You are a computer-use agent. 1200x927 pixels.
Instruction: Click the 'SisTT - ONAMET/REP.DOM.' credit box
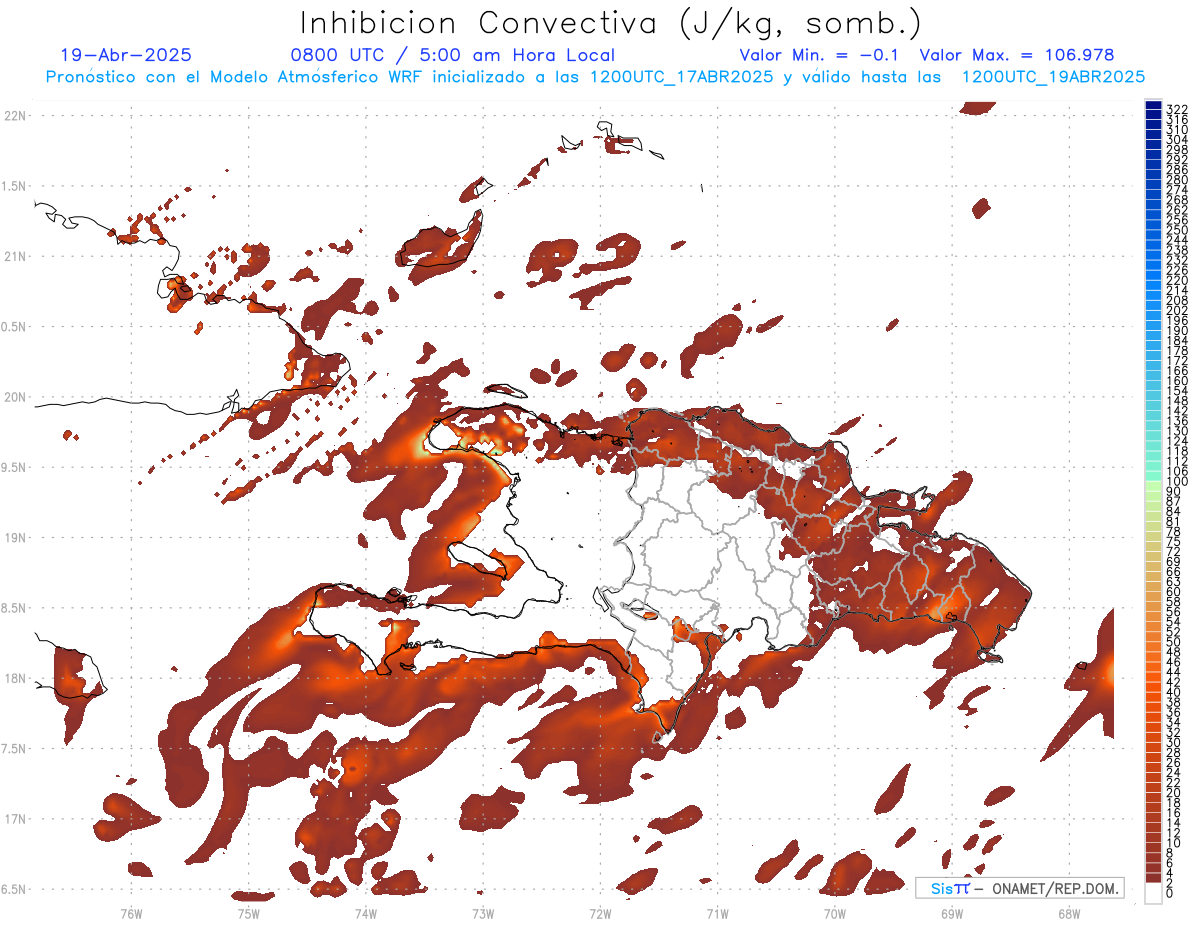pos(1019,888)
